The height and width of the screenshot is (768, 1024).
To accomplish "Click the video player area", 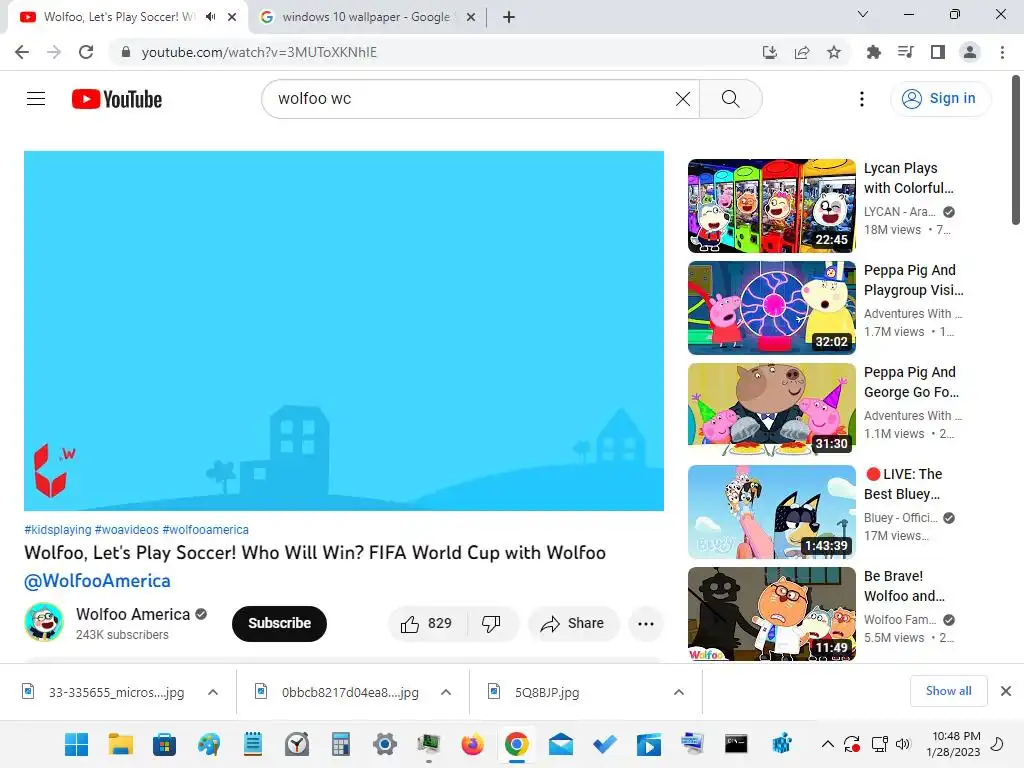I will (x=344, y=330).
